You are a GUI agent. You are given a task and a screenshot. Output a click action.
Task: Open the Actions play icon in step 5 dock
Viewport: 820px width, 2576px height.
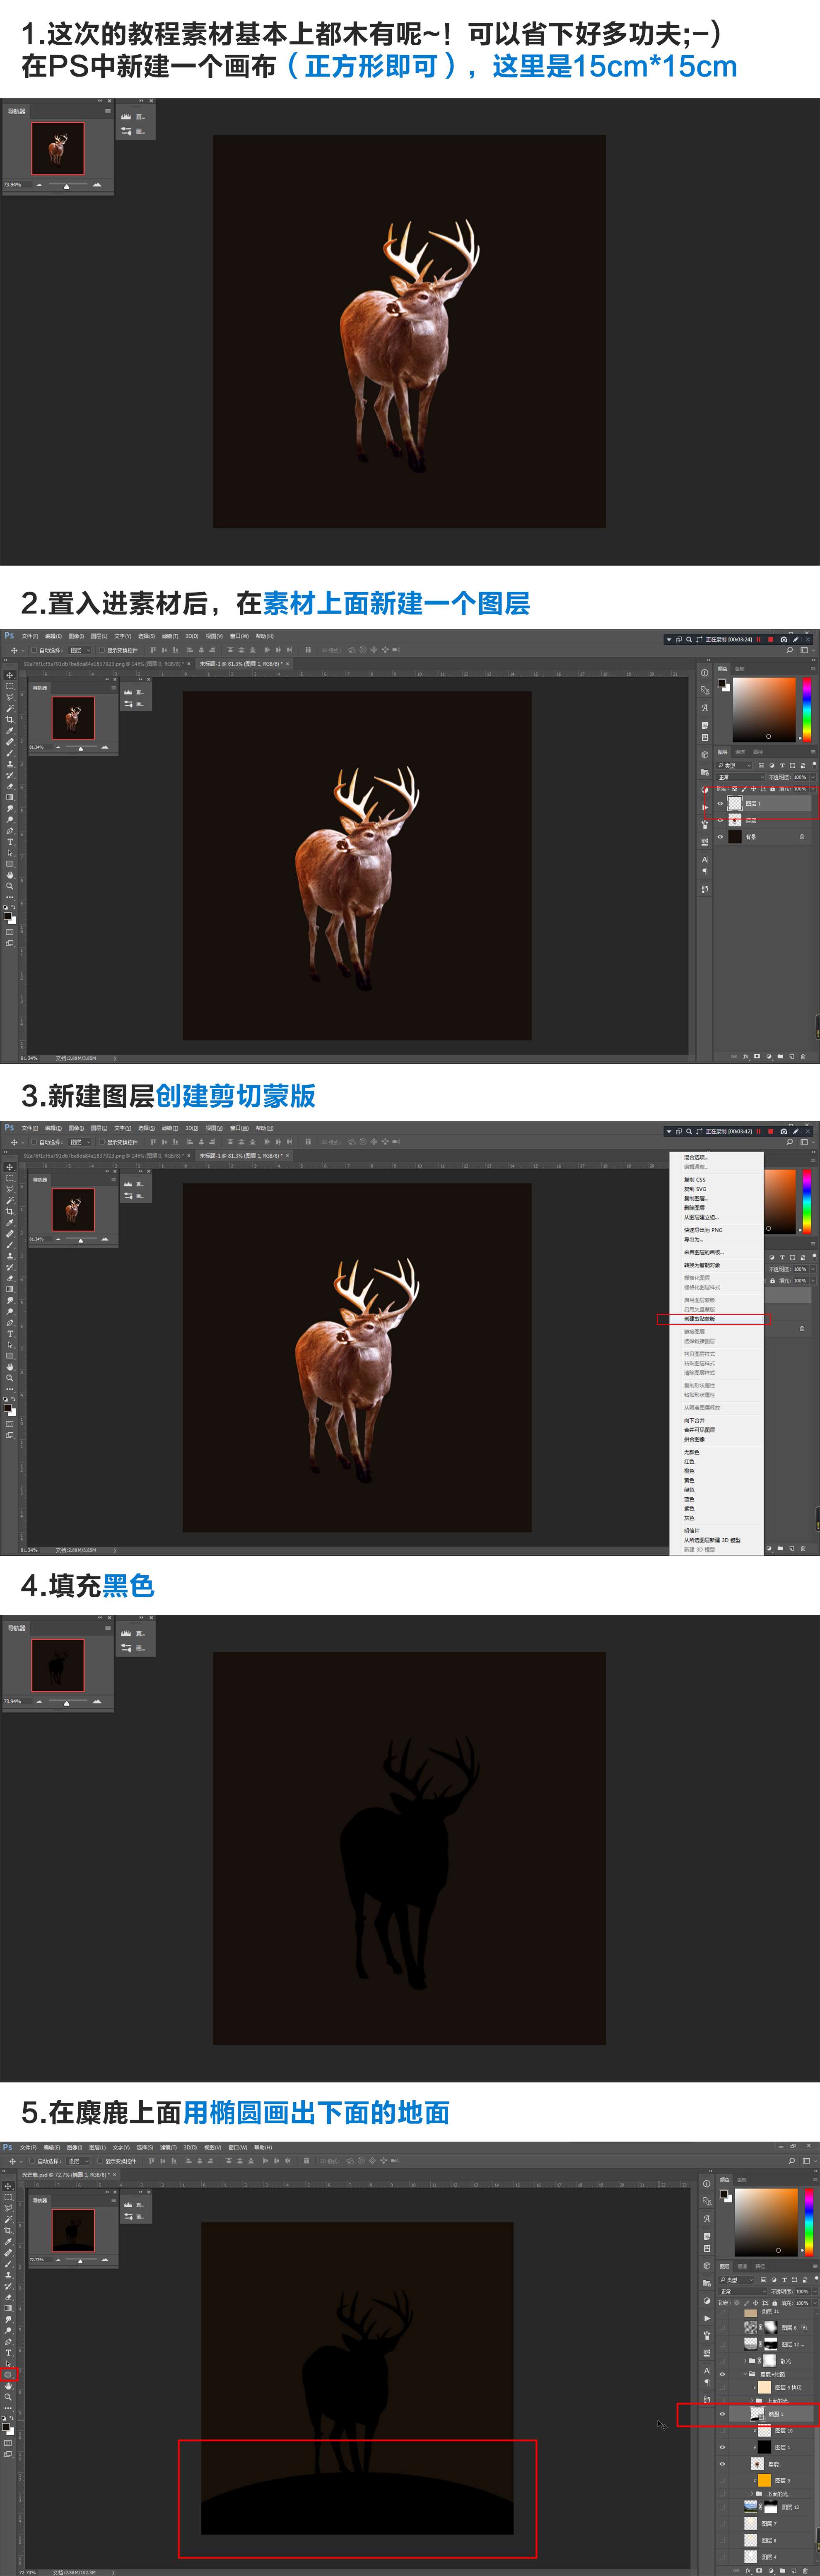click(x=707, y=2318)
